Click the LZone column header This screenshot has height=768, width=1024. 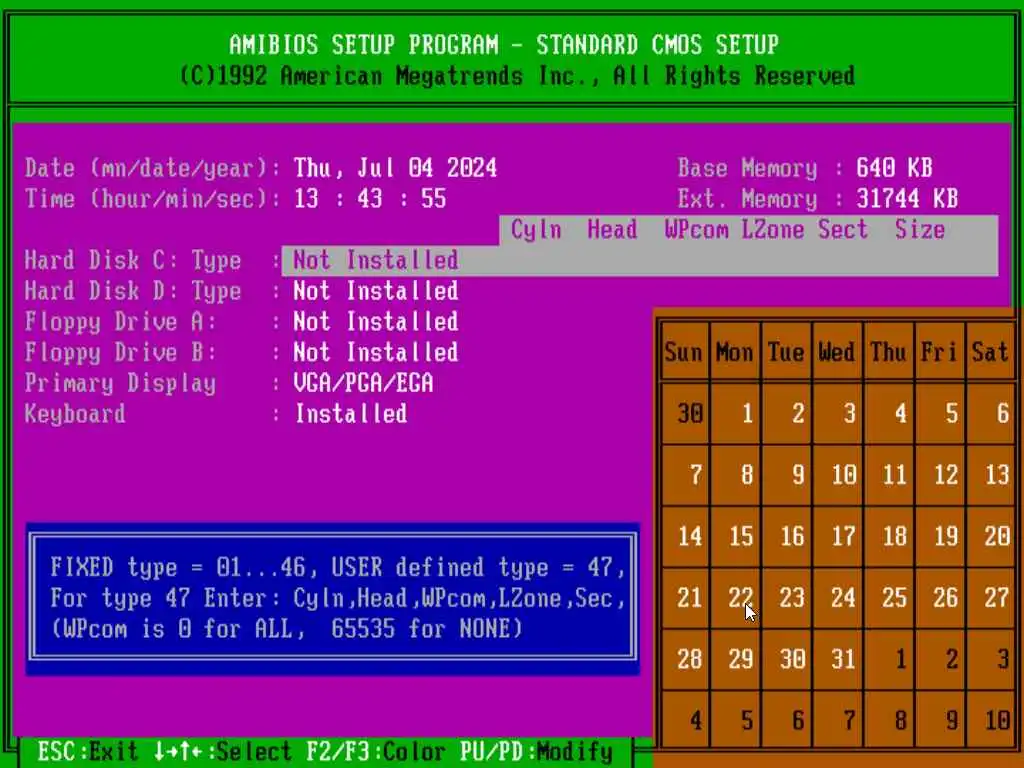click(773, 229)
